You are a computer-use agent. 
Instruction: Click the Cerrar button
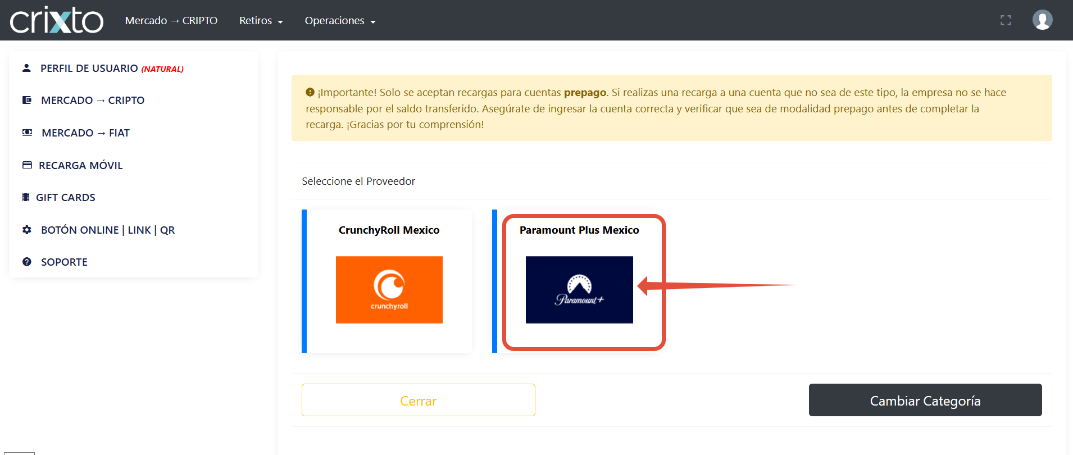pos(418,400)
